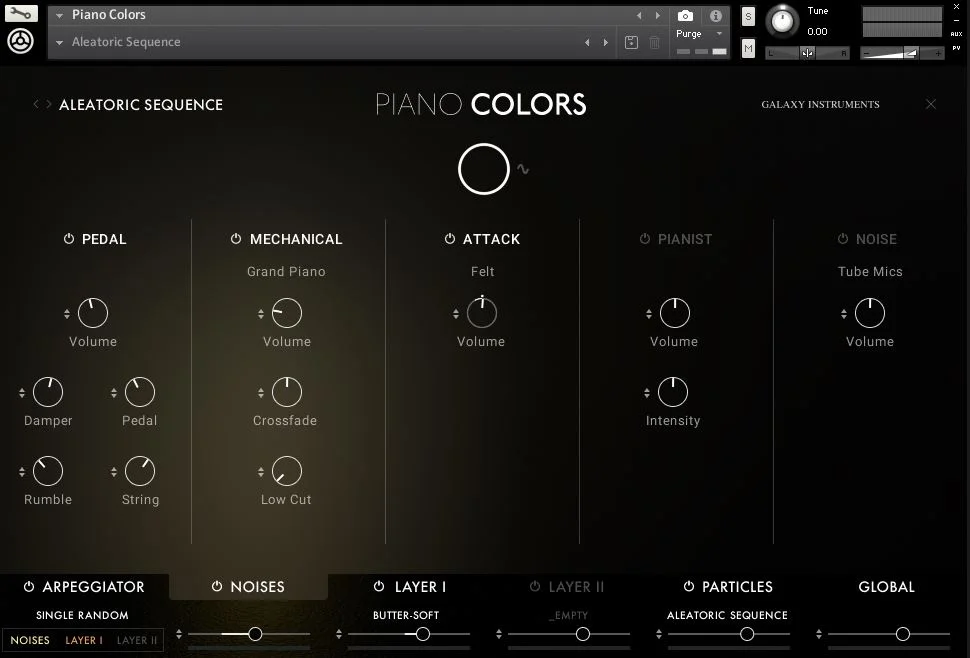Enable the NOISE section power switch

(843, 239)
